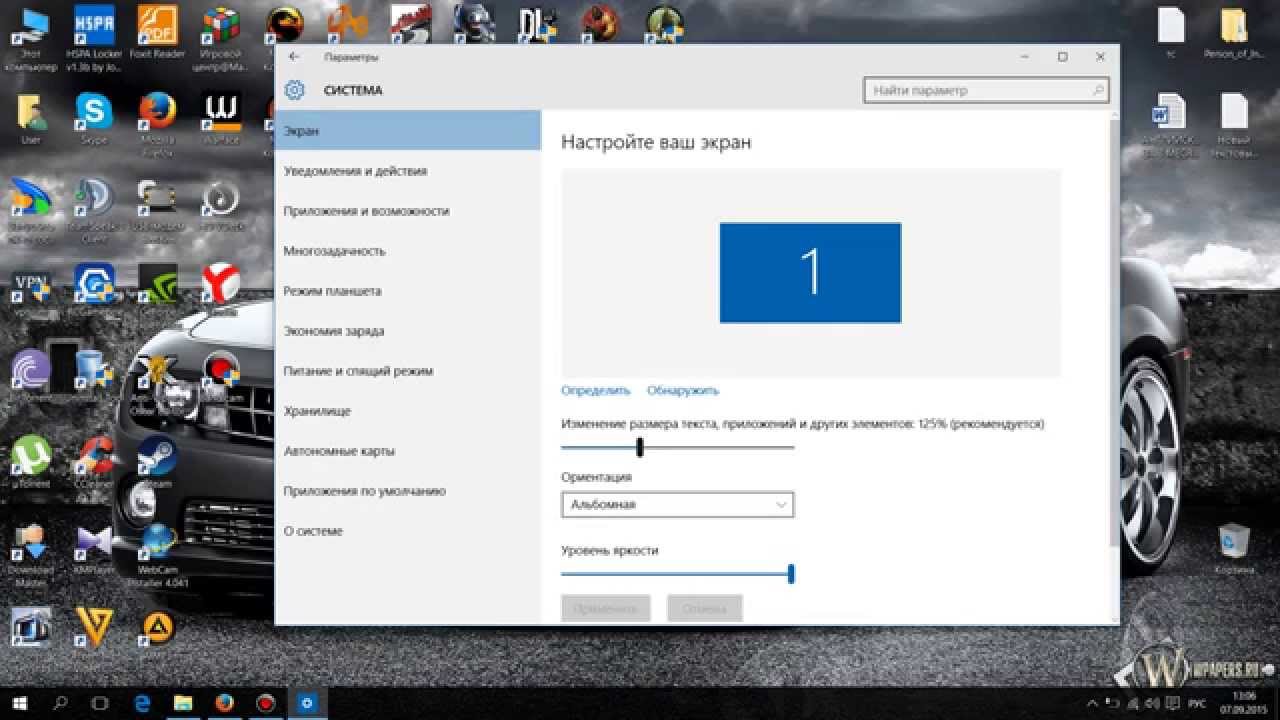Open Автономные карты section
The image size is (1280, 720).
(408, 451)
